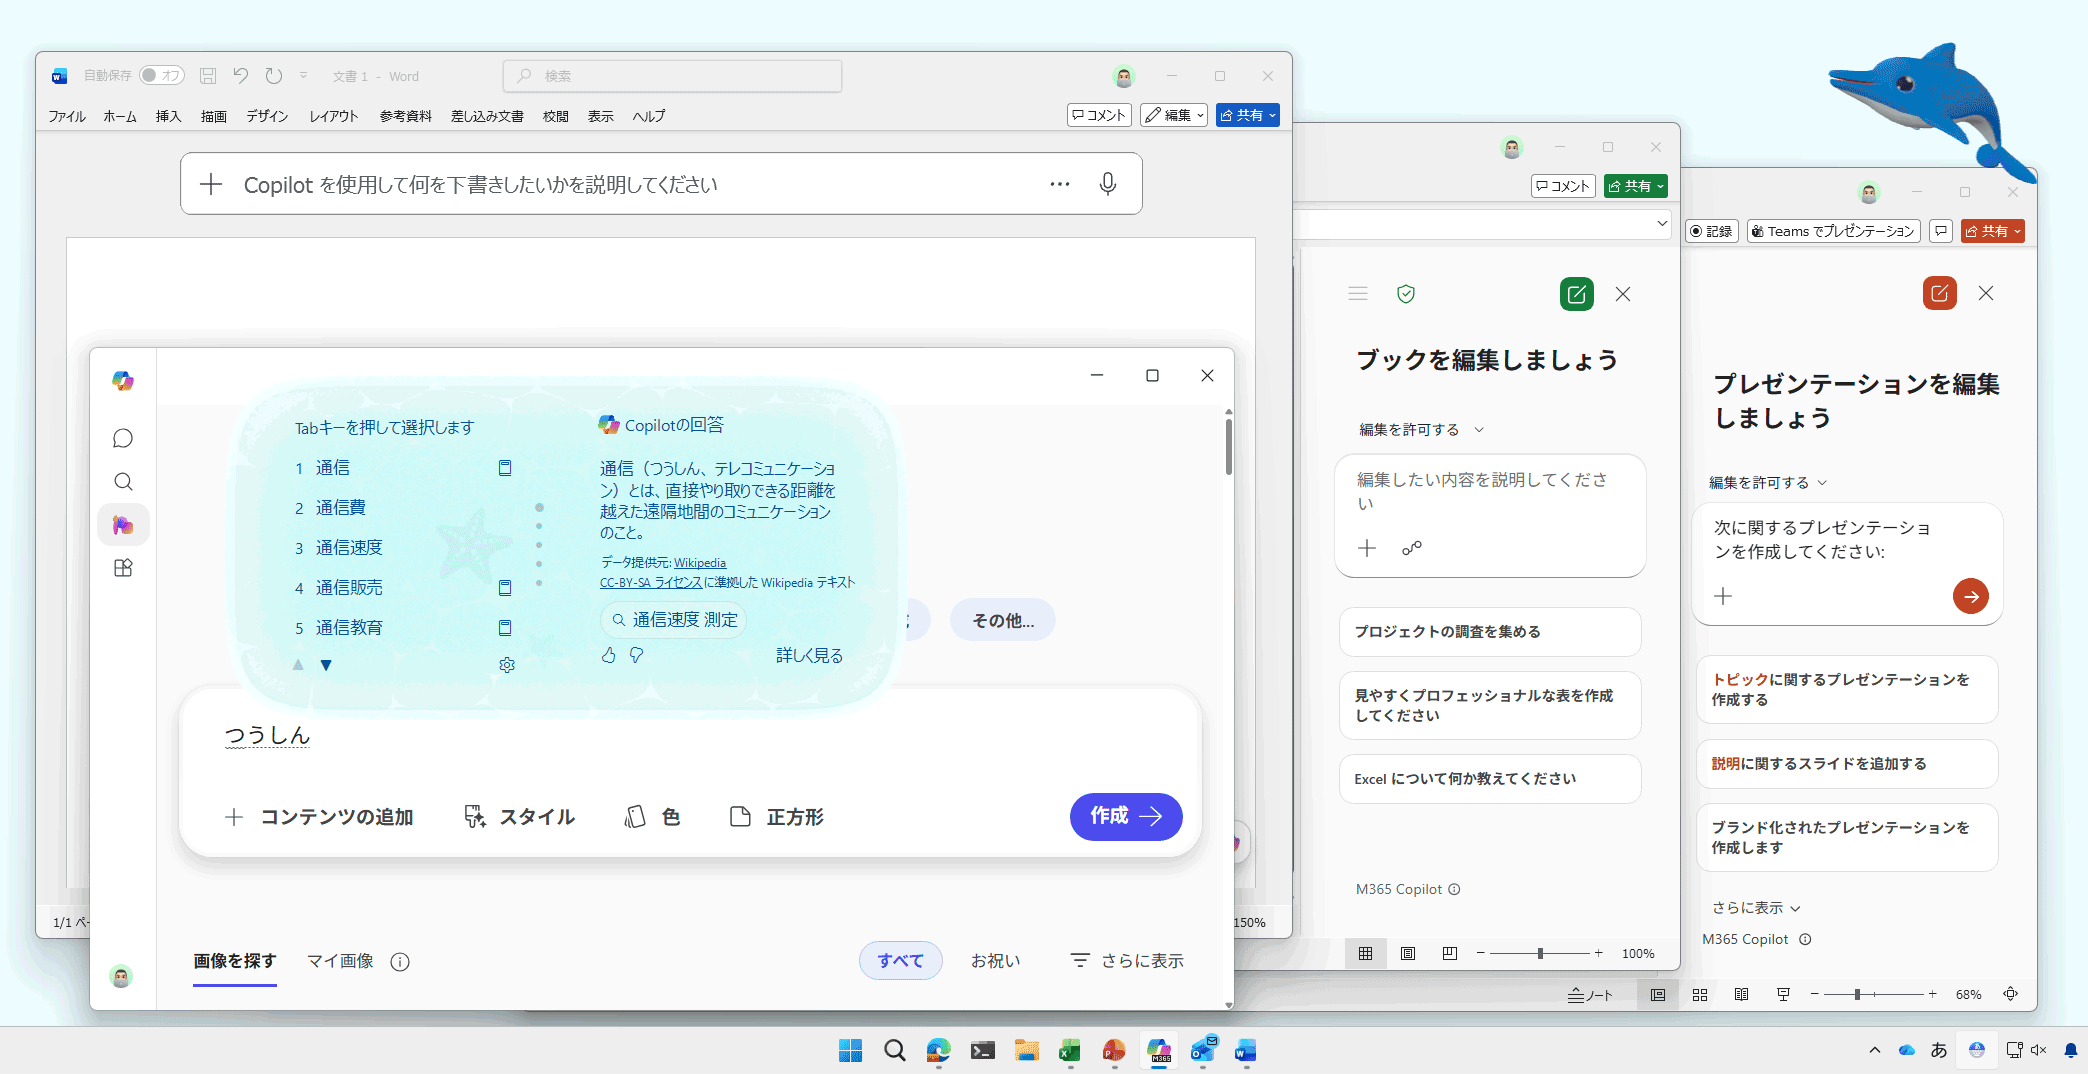The height and width of the screenshot is (1074, 2088).
Task: Click the green new chat icon in Excel Copilot
Action: [x=1577, y=294]
